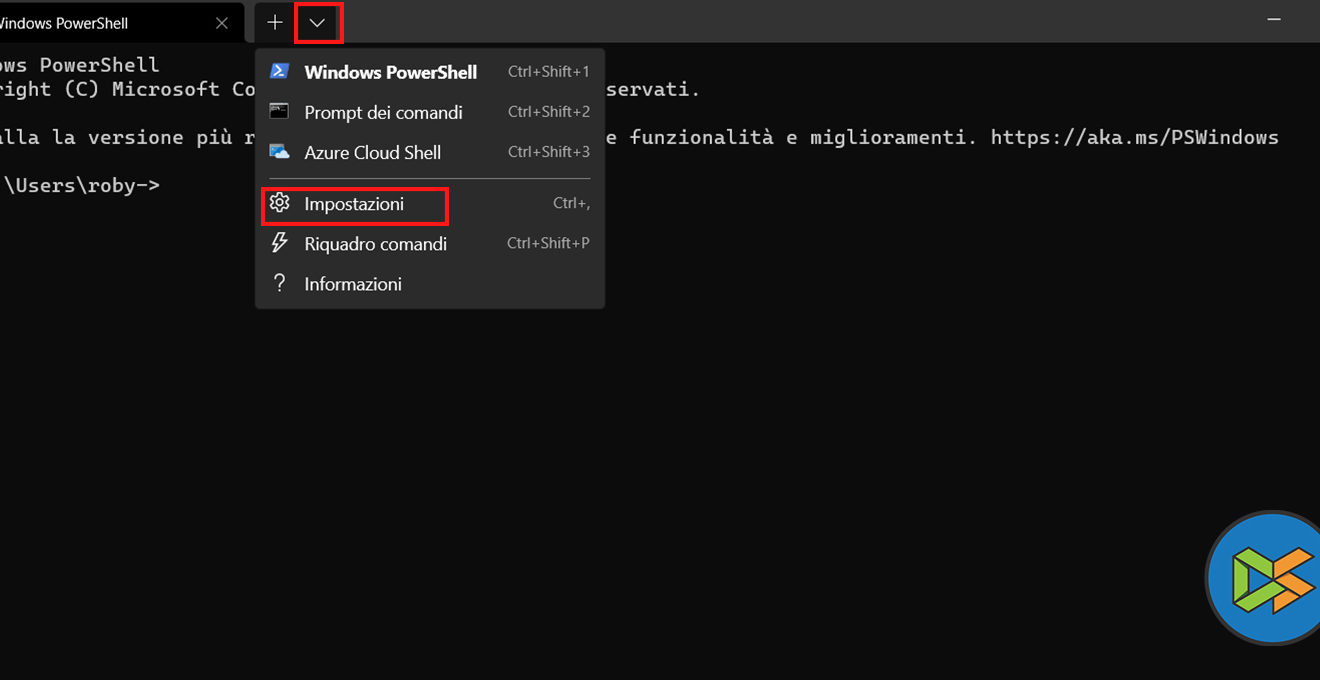Open the aka.ms/PSWindows link
Image resolution: width=1320 pixels, height=680 pixels.
[x=1134, y=137]
